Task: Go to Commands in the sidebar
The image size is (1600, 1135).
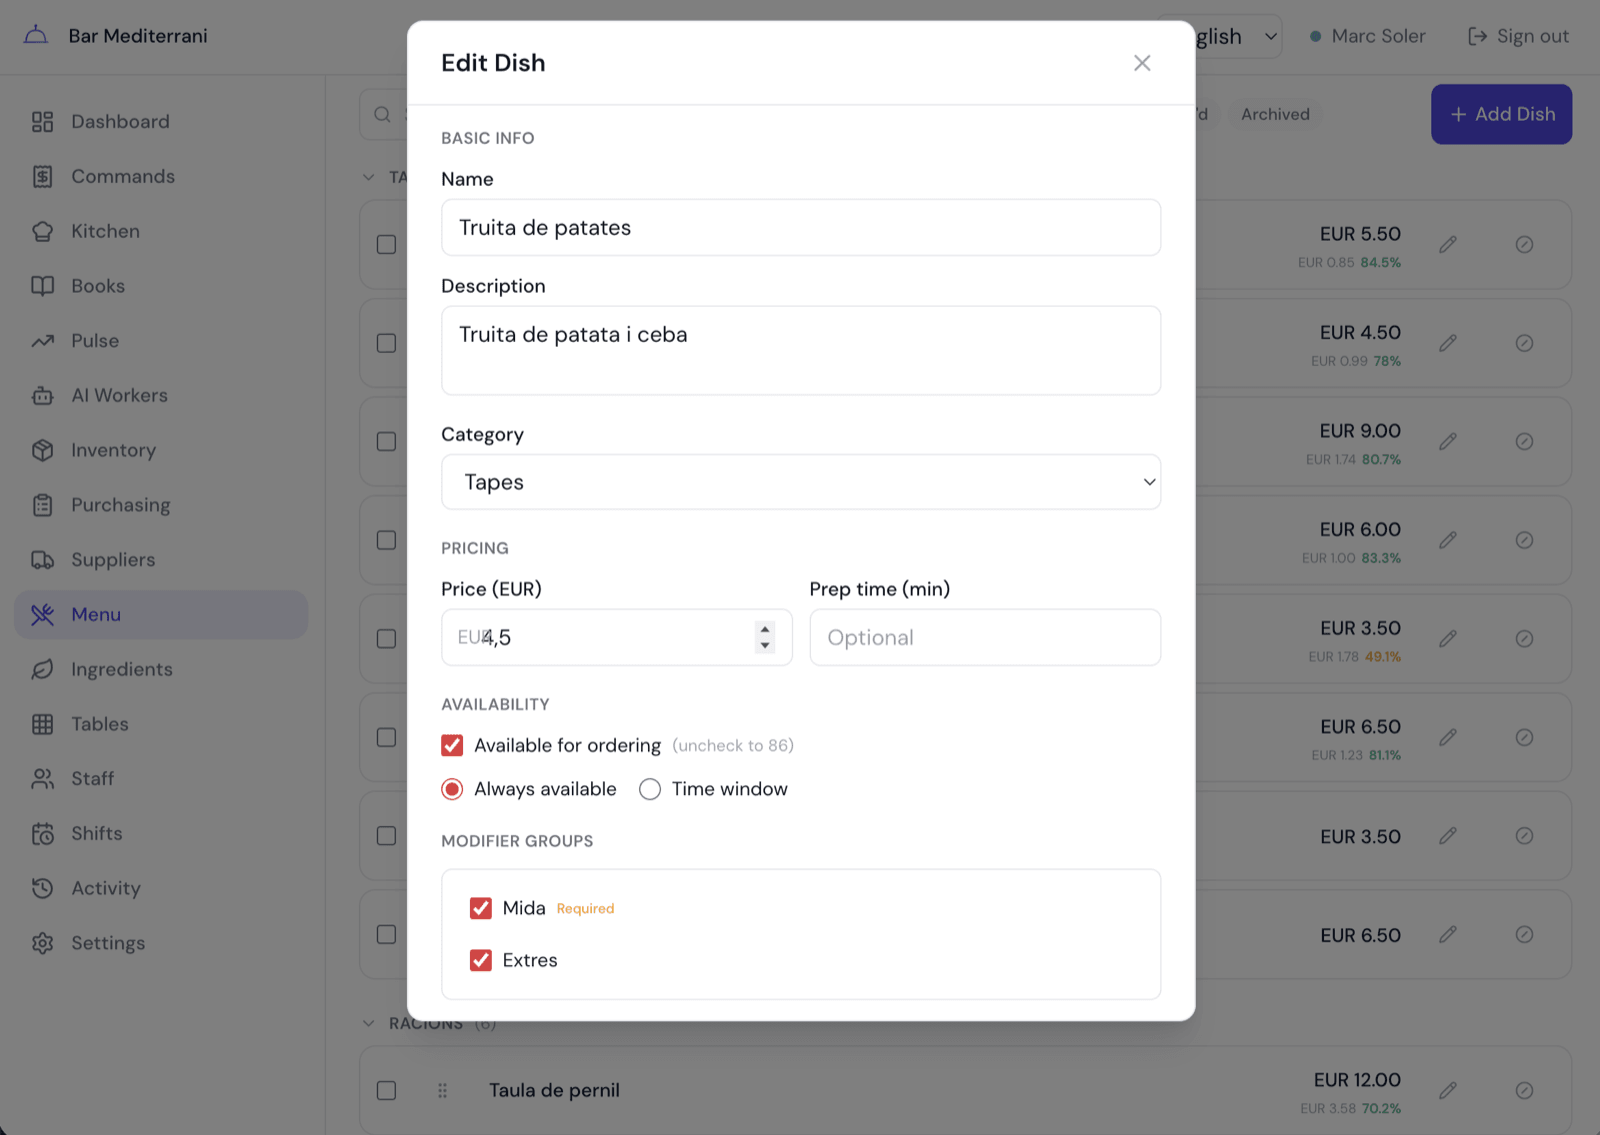Action: (x=123, y=177)
